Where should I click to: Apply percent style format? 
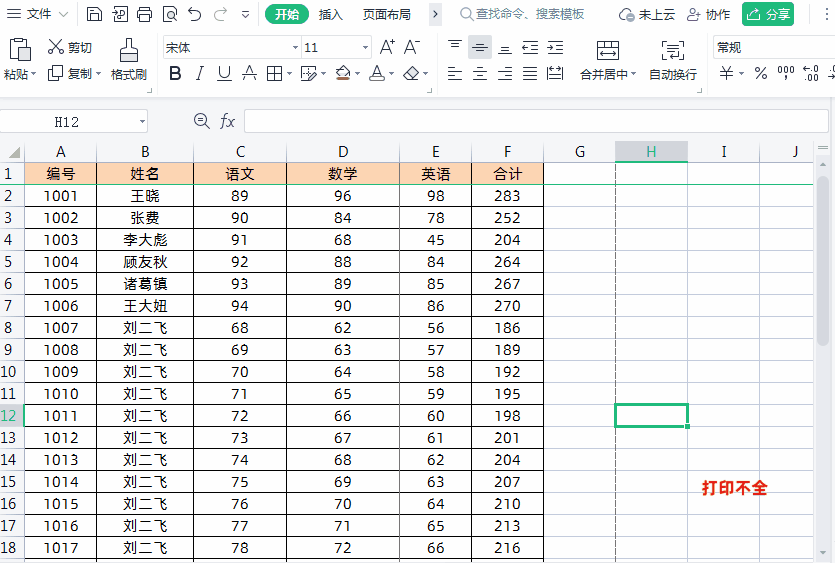point(760,73)
